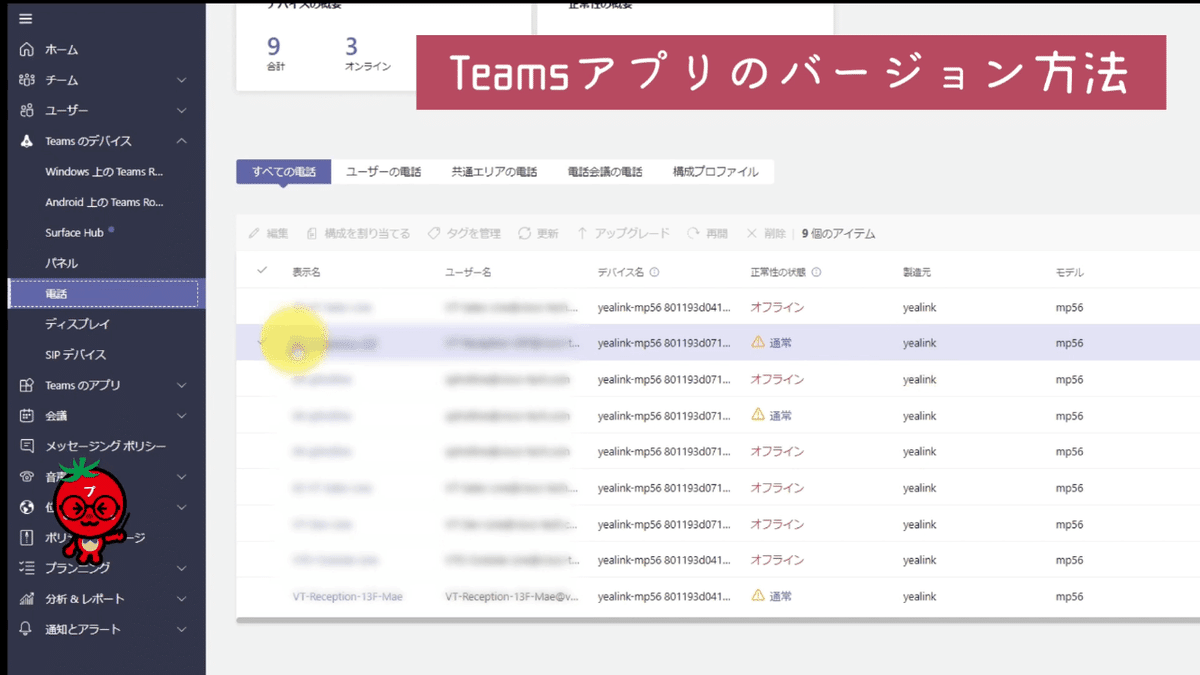Viewport: 1200px width, 675px height.
Task: Sort by 製造元 column header
Action: tap(917, 272)
